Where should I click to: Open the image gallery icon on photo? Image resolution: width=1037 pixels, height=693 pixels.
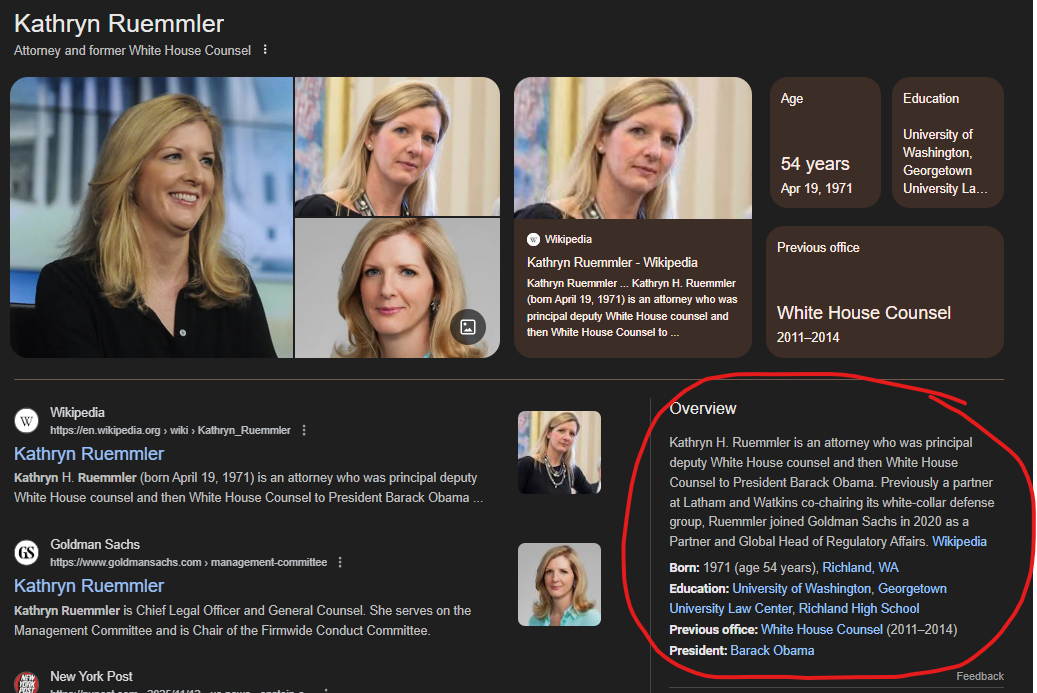coord(467,326)
